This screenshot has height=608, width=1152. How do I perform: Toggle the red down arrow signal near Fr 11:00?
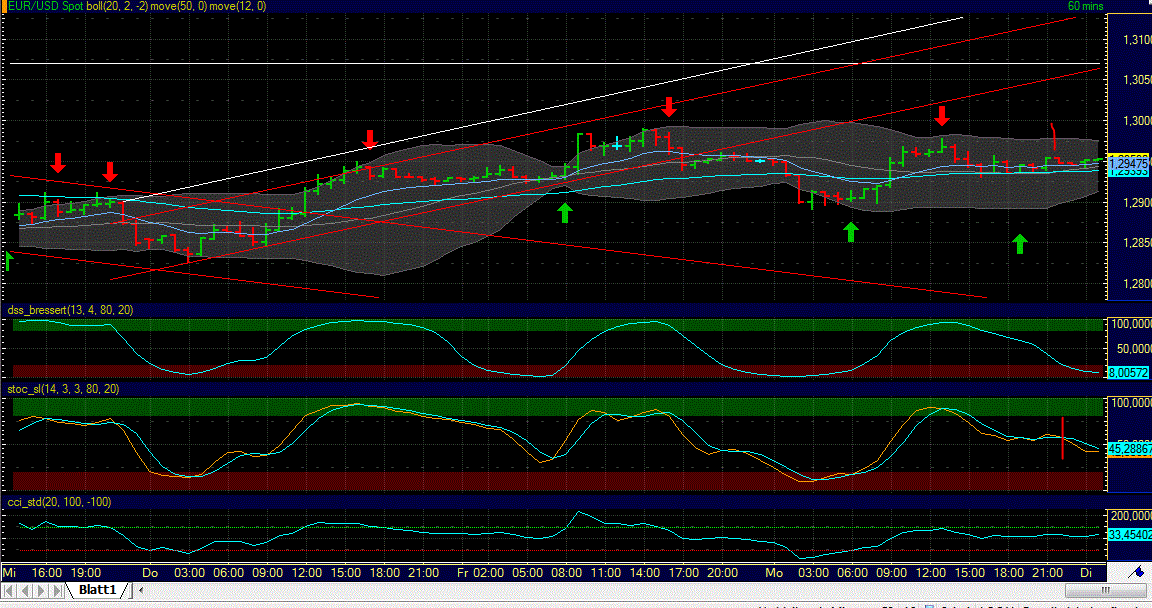tap(668, 108)
